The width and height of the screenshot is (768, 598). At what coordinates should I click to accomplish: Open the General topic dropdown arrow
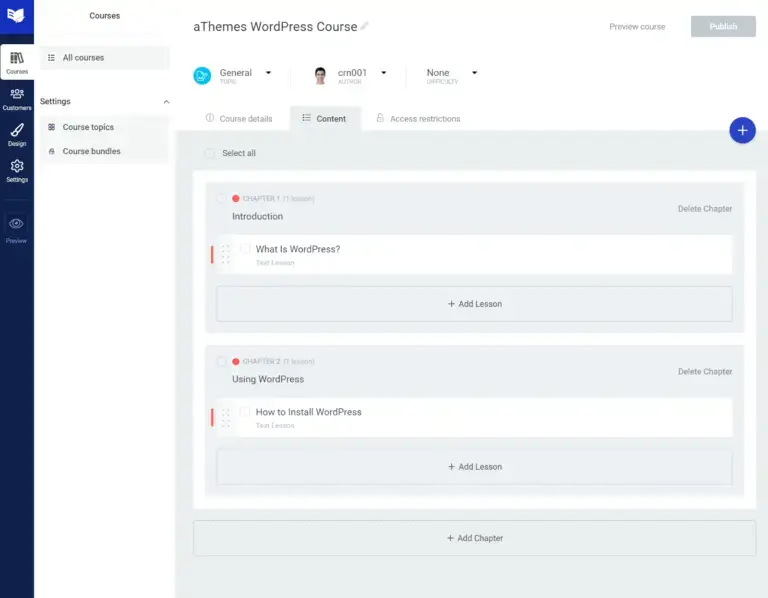[x=268, y=72]
